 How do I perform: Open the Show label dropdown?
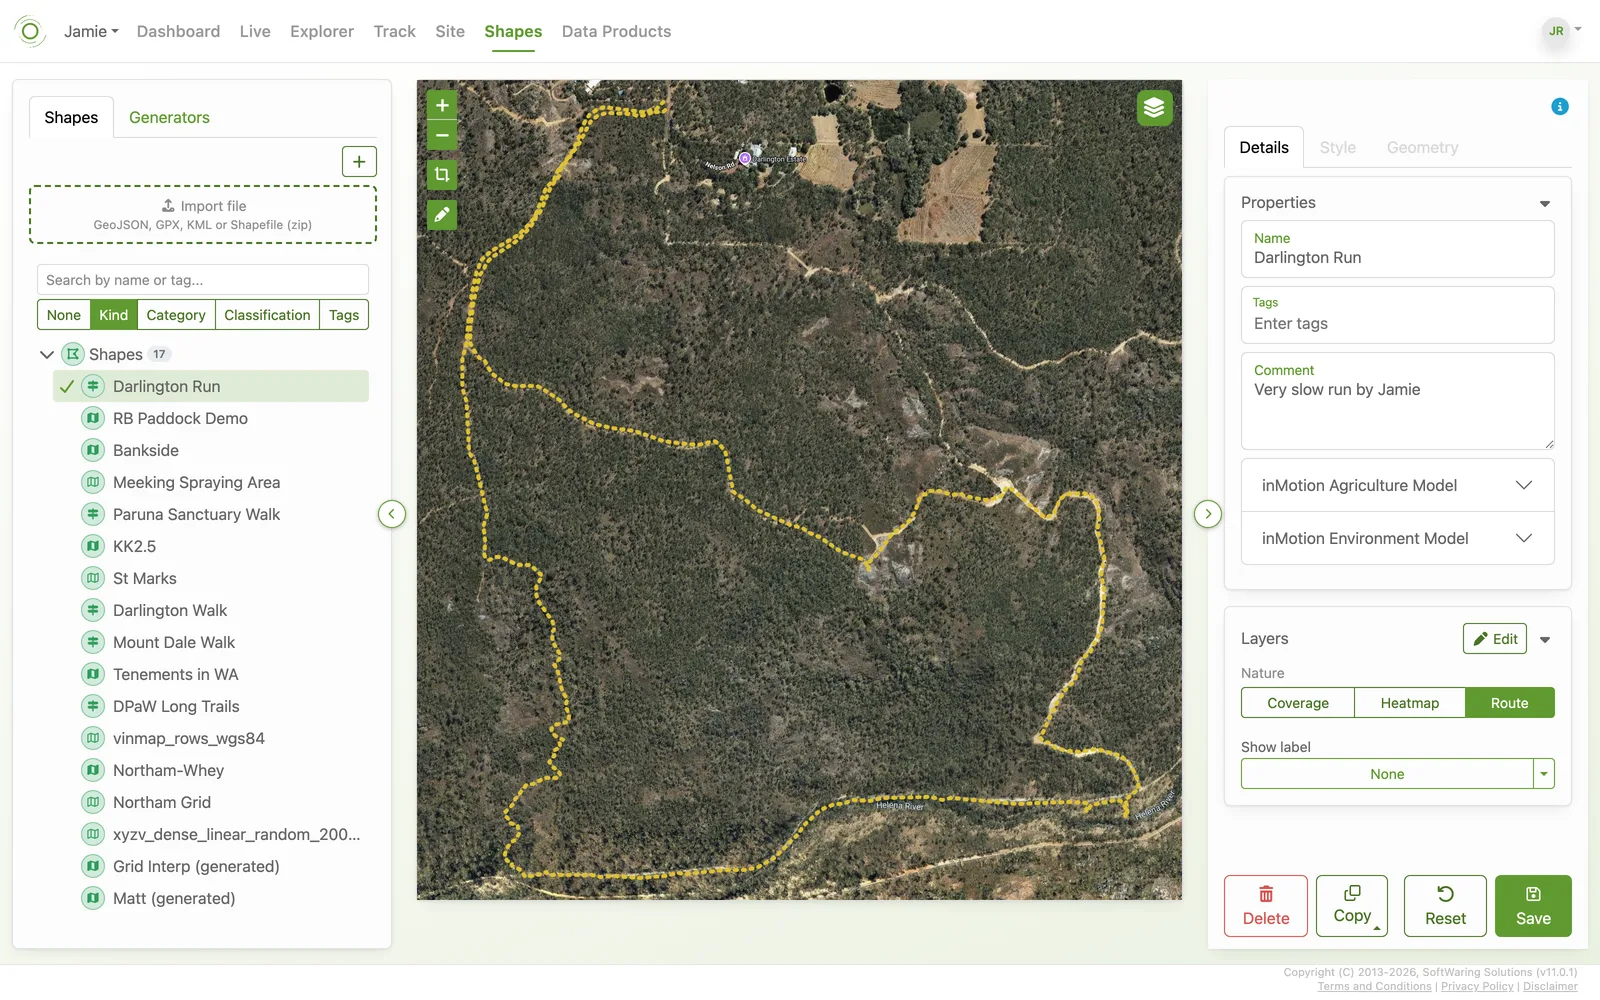tap(1545, 774)
